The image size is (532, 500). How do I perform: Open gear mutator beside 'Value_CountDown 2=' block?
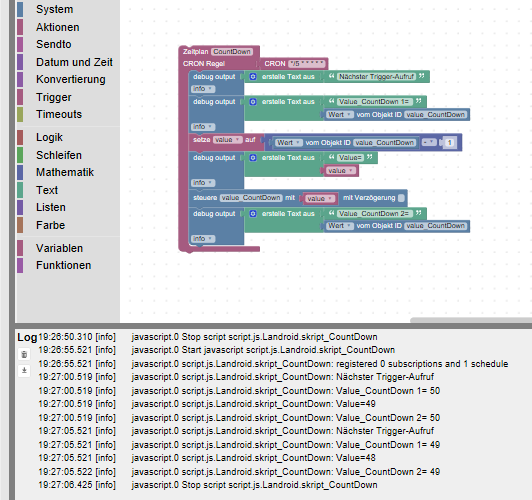coord(253,214)
